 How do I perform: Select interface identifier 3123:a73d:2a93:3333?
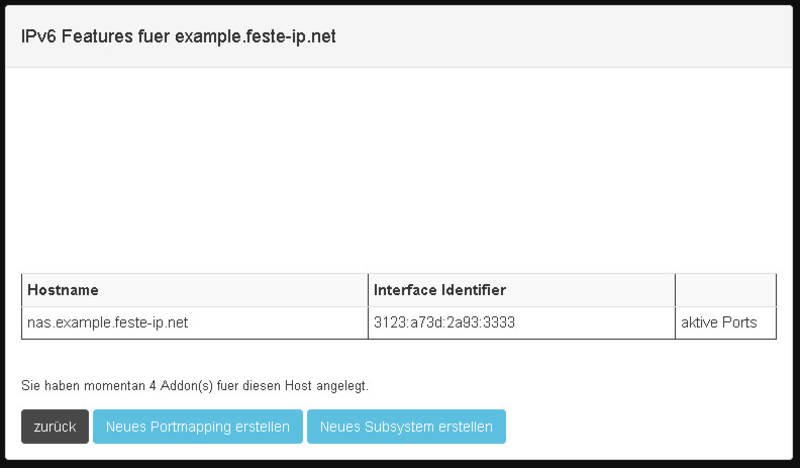point(521,323)
